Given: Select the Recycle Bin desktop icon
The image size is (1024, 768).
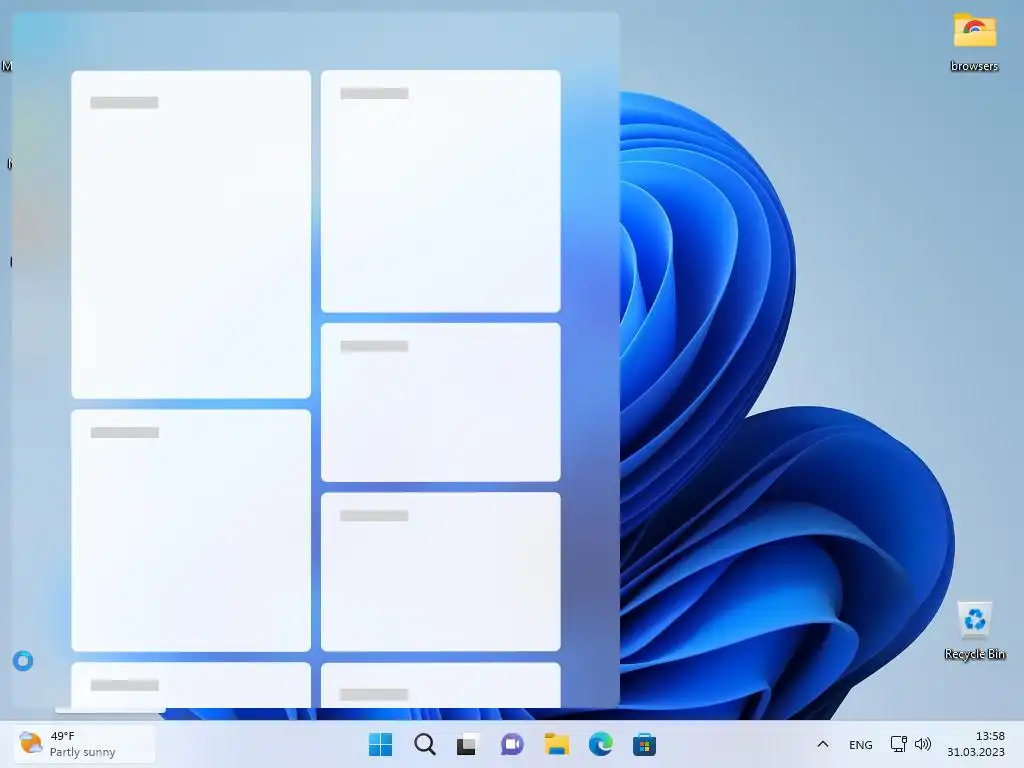Looking at the screenshot, I should click(x=974, y=630).
